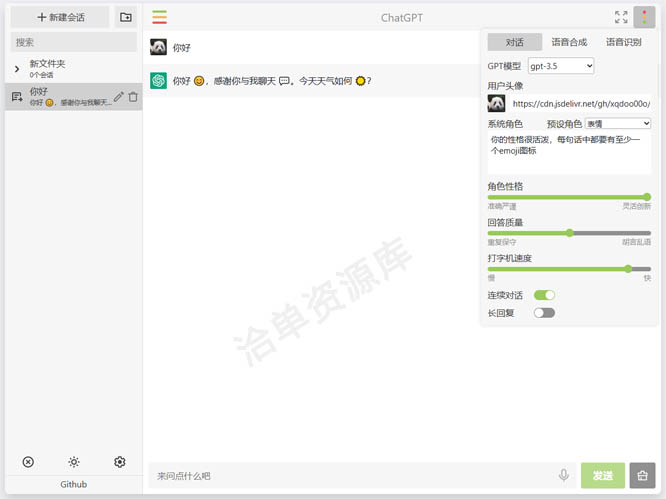Switch to the 语音合成 tab
The image size is (666, 499).
point(569,42)
